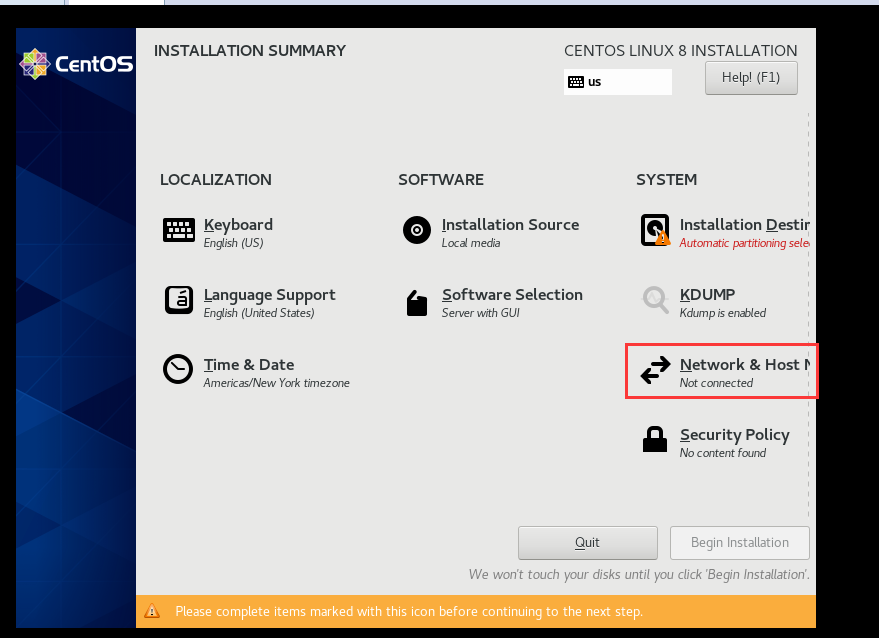
Task: Click the Keyboard layout icon under Localization
Action: coord(179,230)
